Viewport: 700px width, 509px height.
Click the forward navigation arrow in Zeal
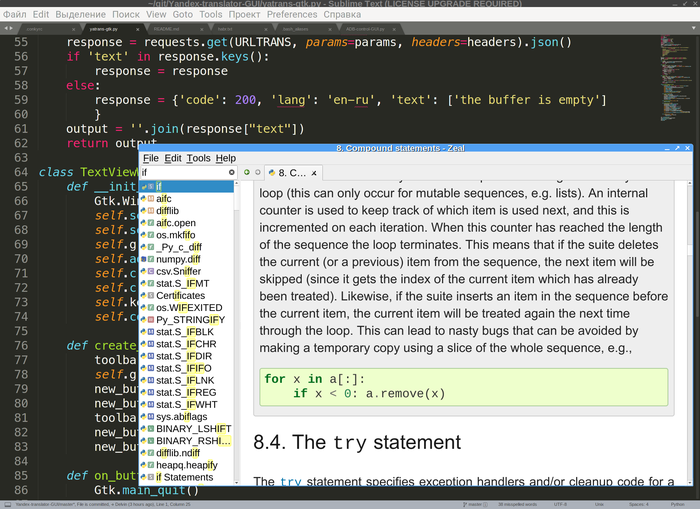(x=256, y=172)
